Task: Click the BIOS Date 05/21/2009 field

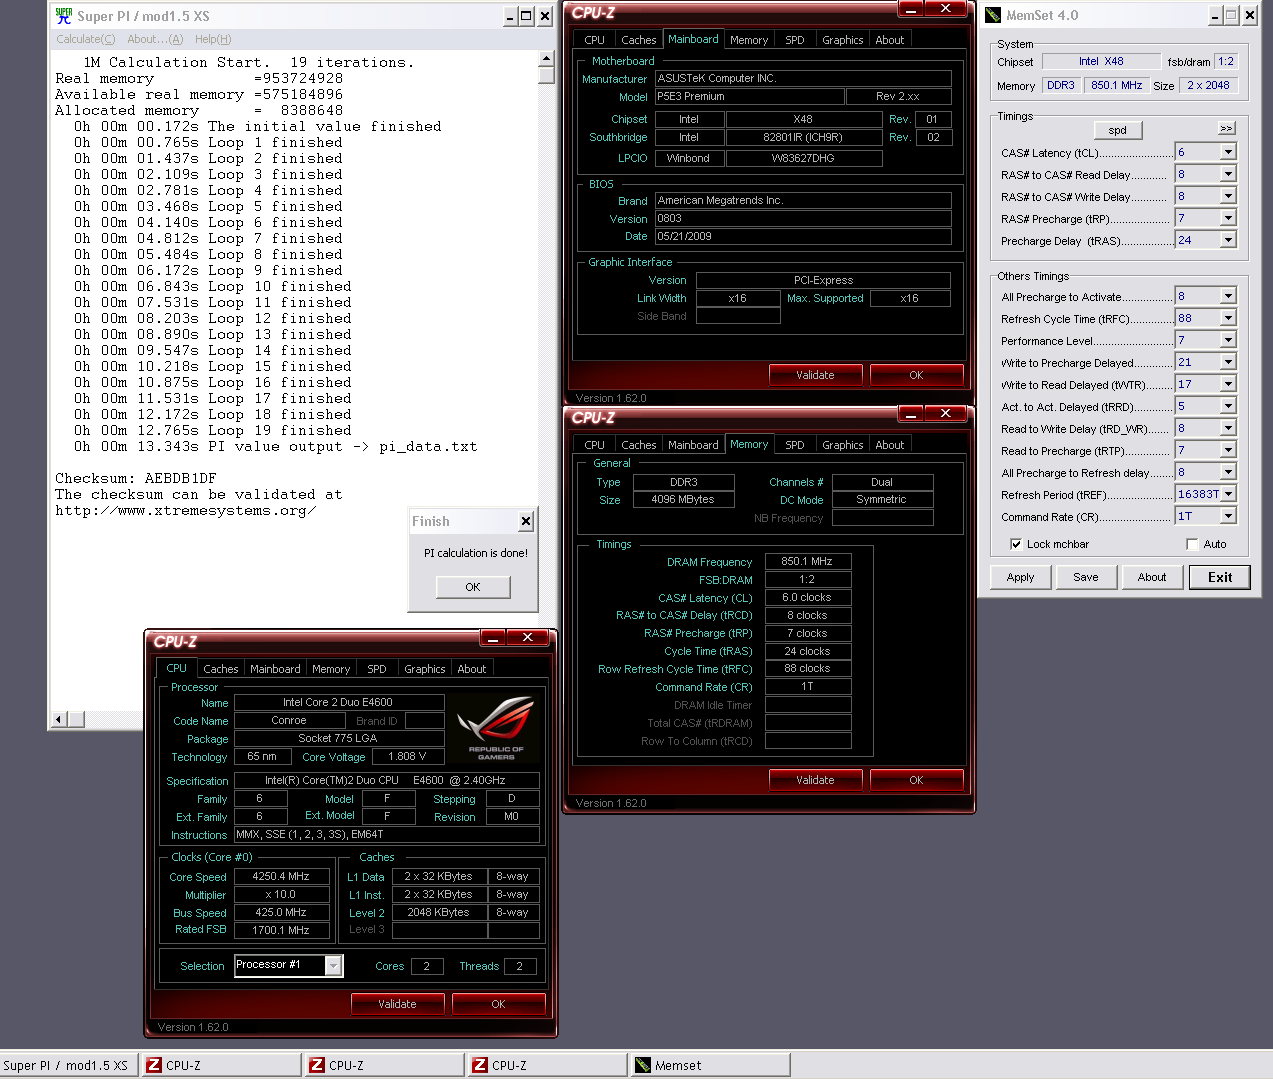Action: point(803,236)
